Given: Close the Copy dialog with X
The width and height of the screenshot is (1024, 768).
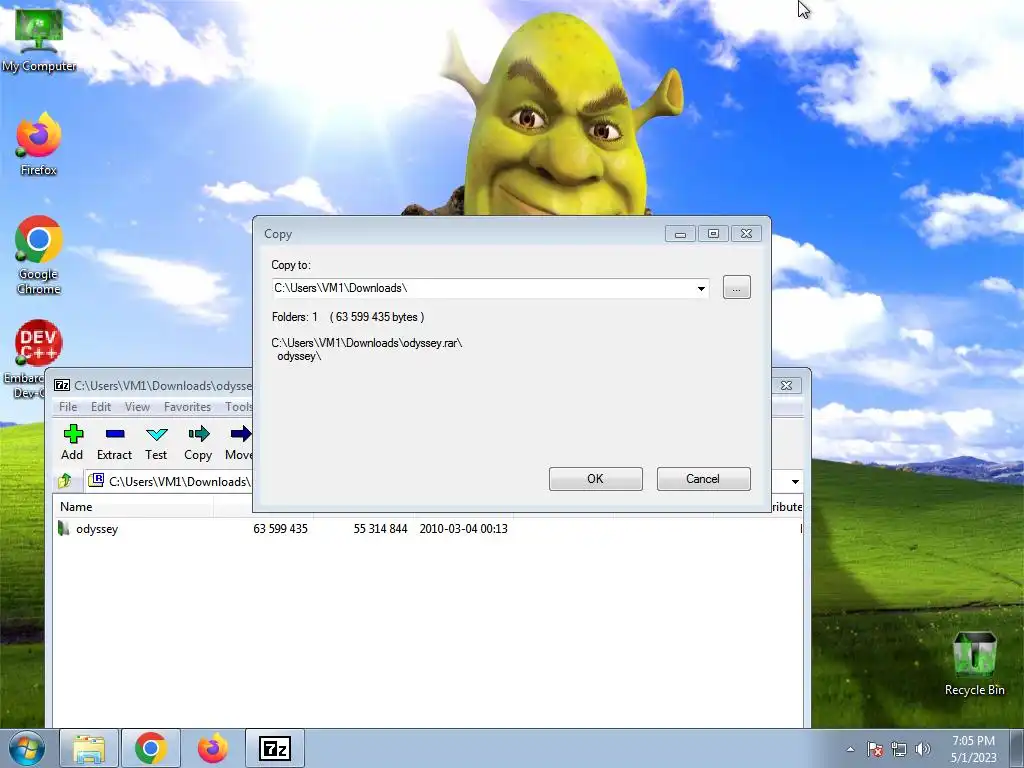Looking at the screenshot, I should coord(746,233).
